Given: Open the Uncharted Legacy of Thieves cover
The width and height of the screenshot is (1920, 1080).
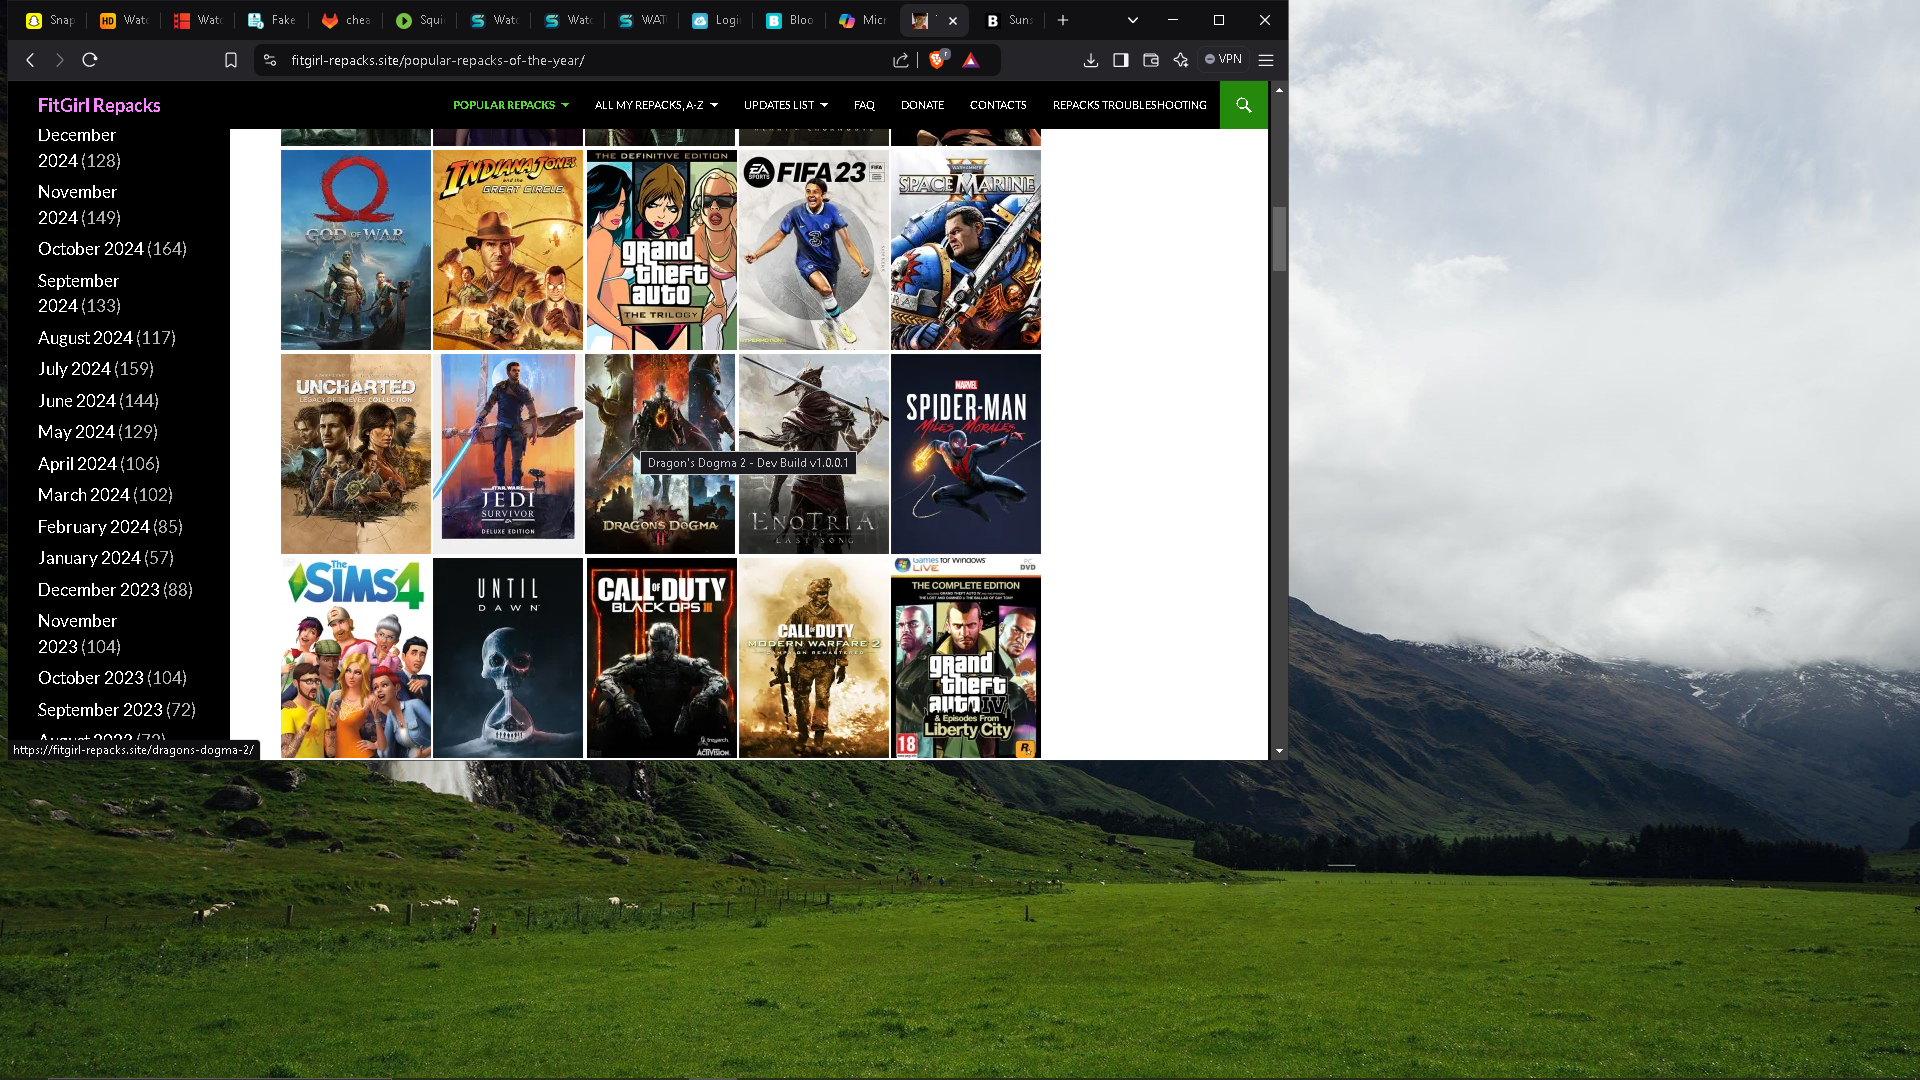Looking at the screenshot, I should pyautogui.click(x=356, y=454).
